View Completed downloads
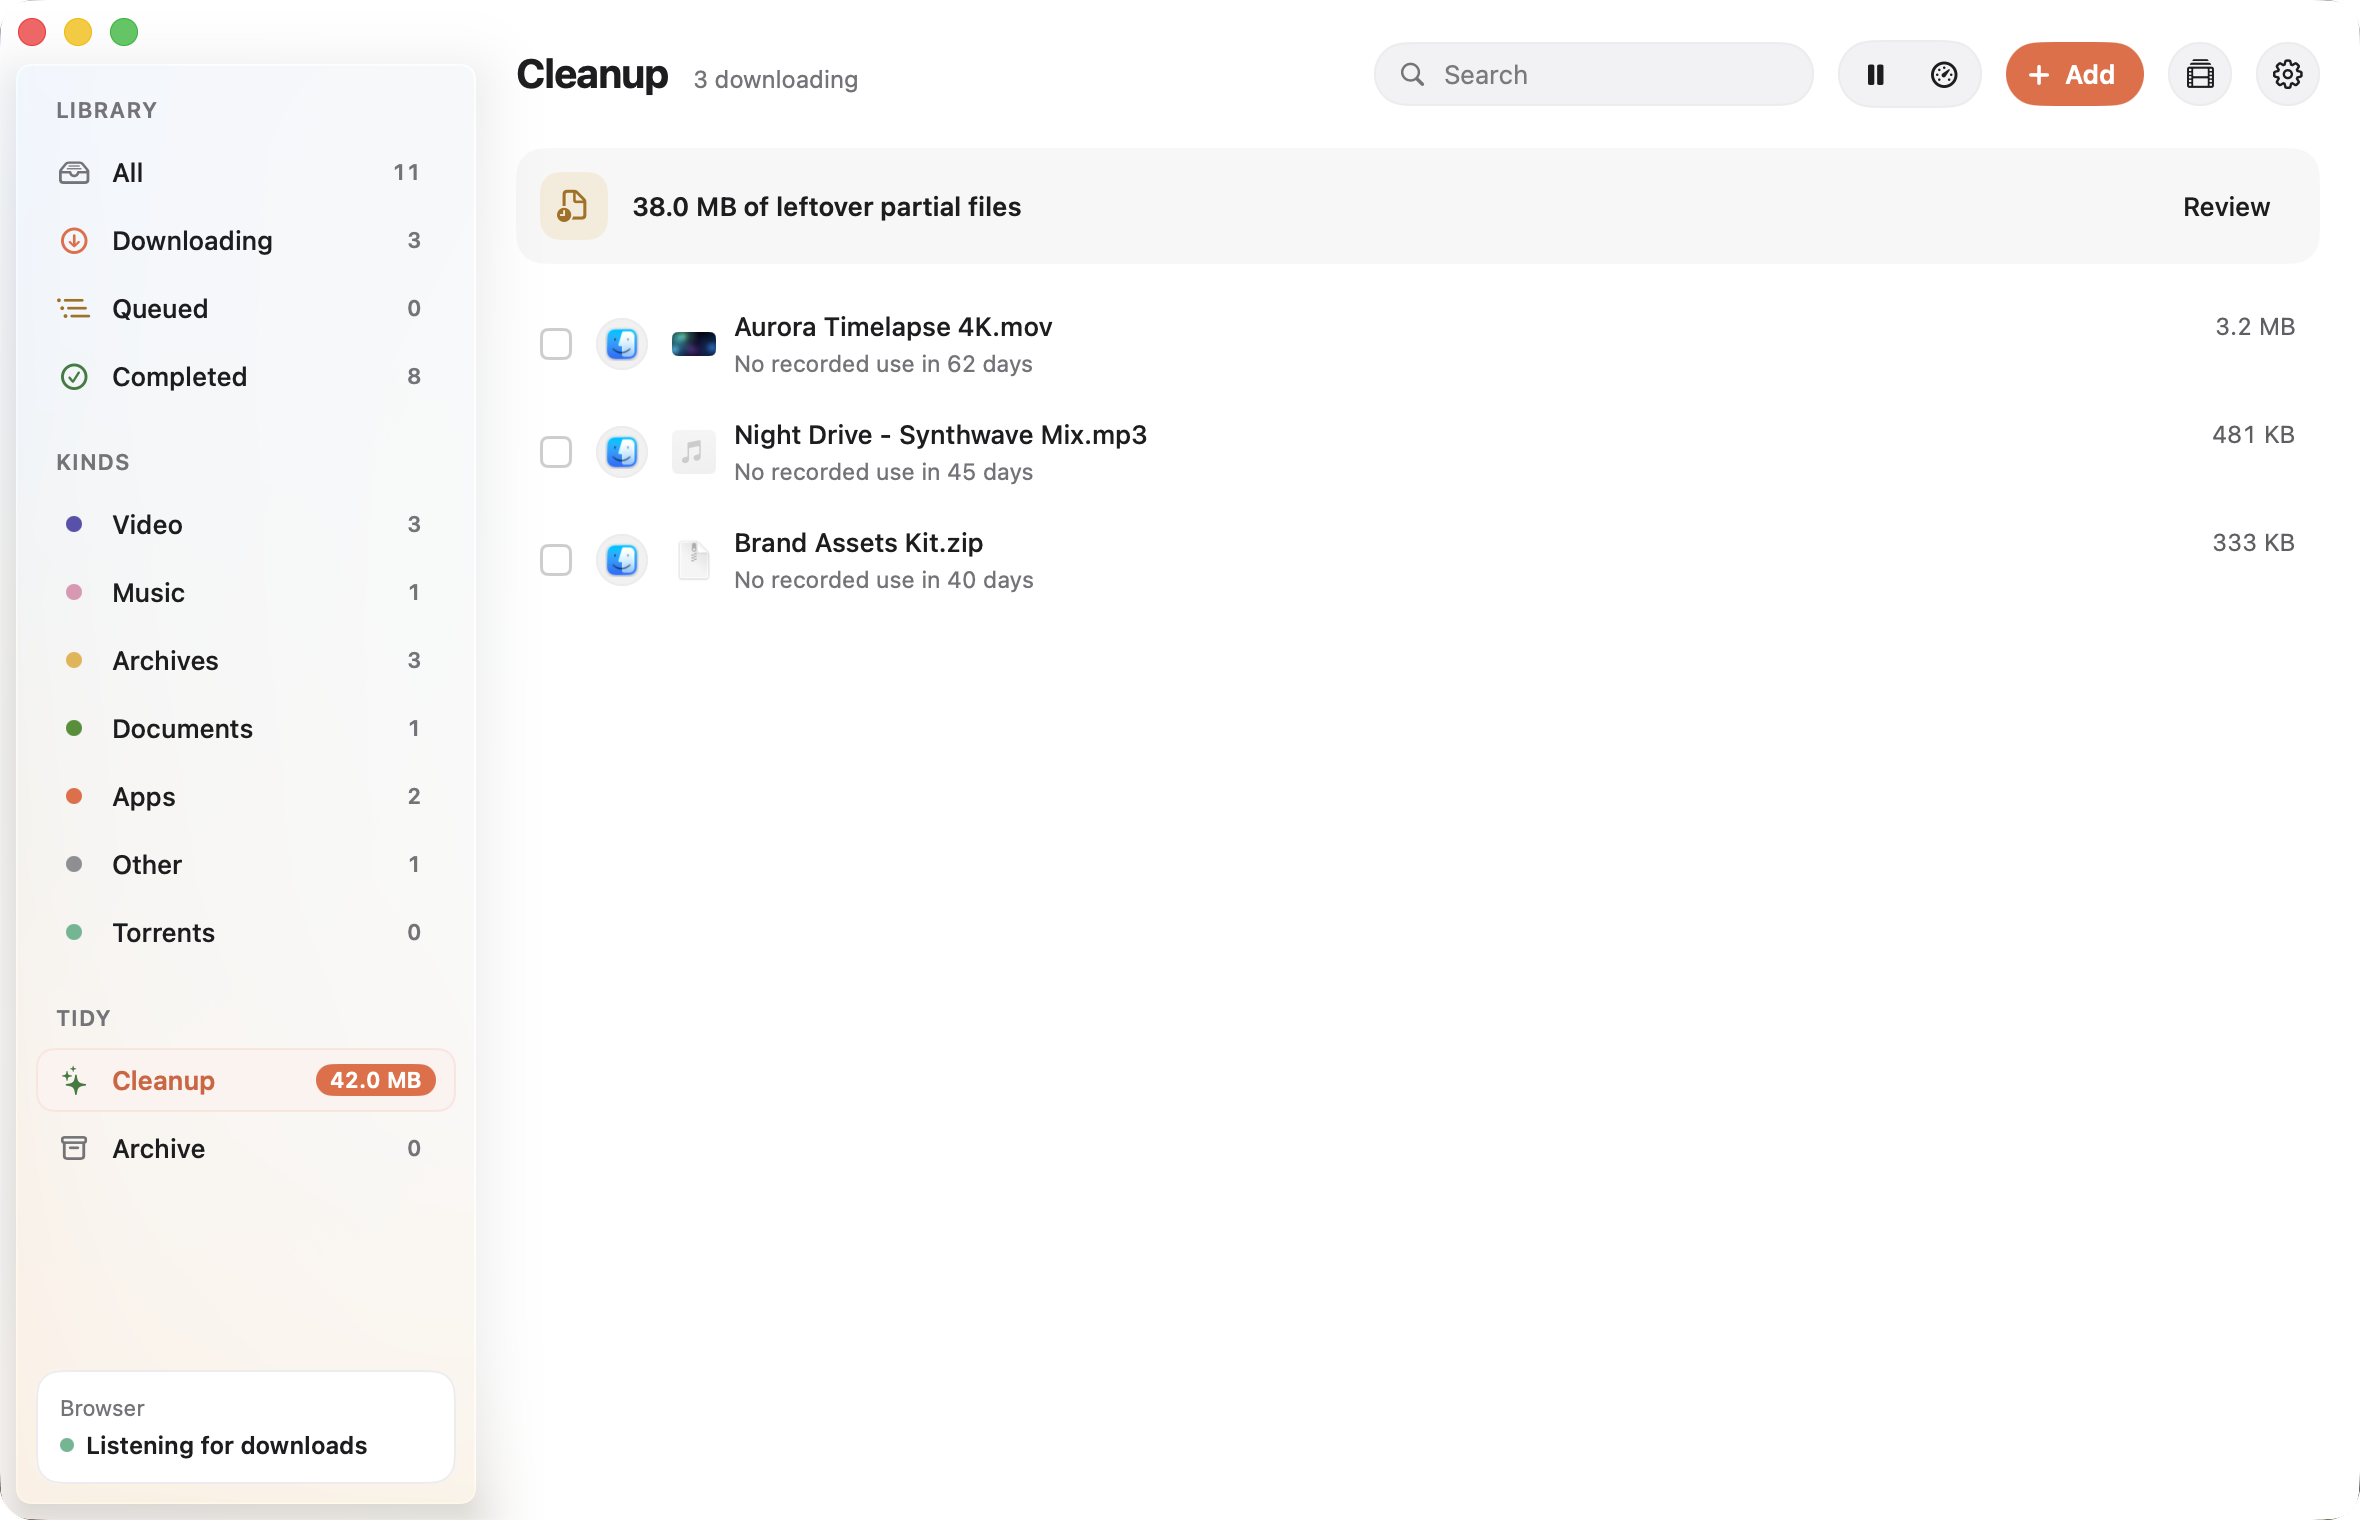Viewport: 2360px width, 1520px height. [x=246, y=377]
